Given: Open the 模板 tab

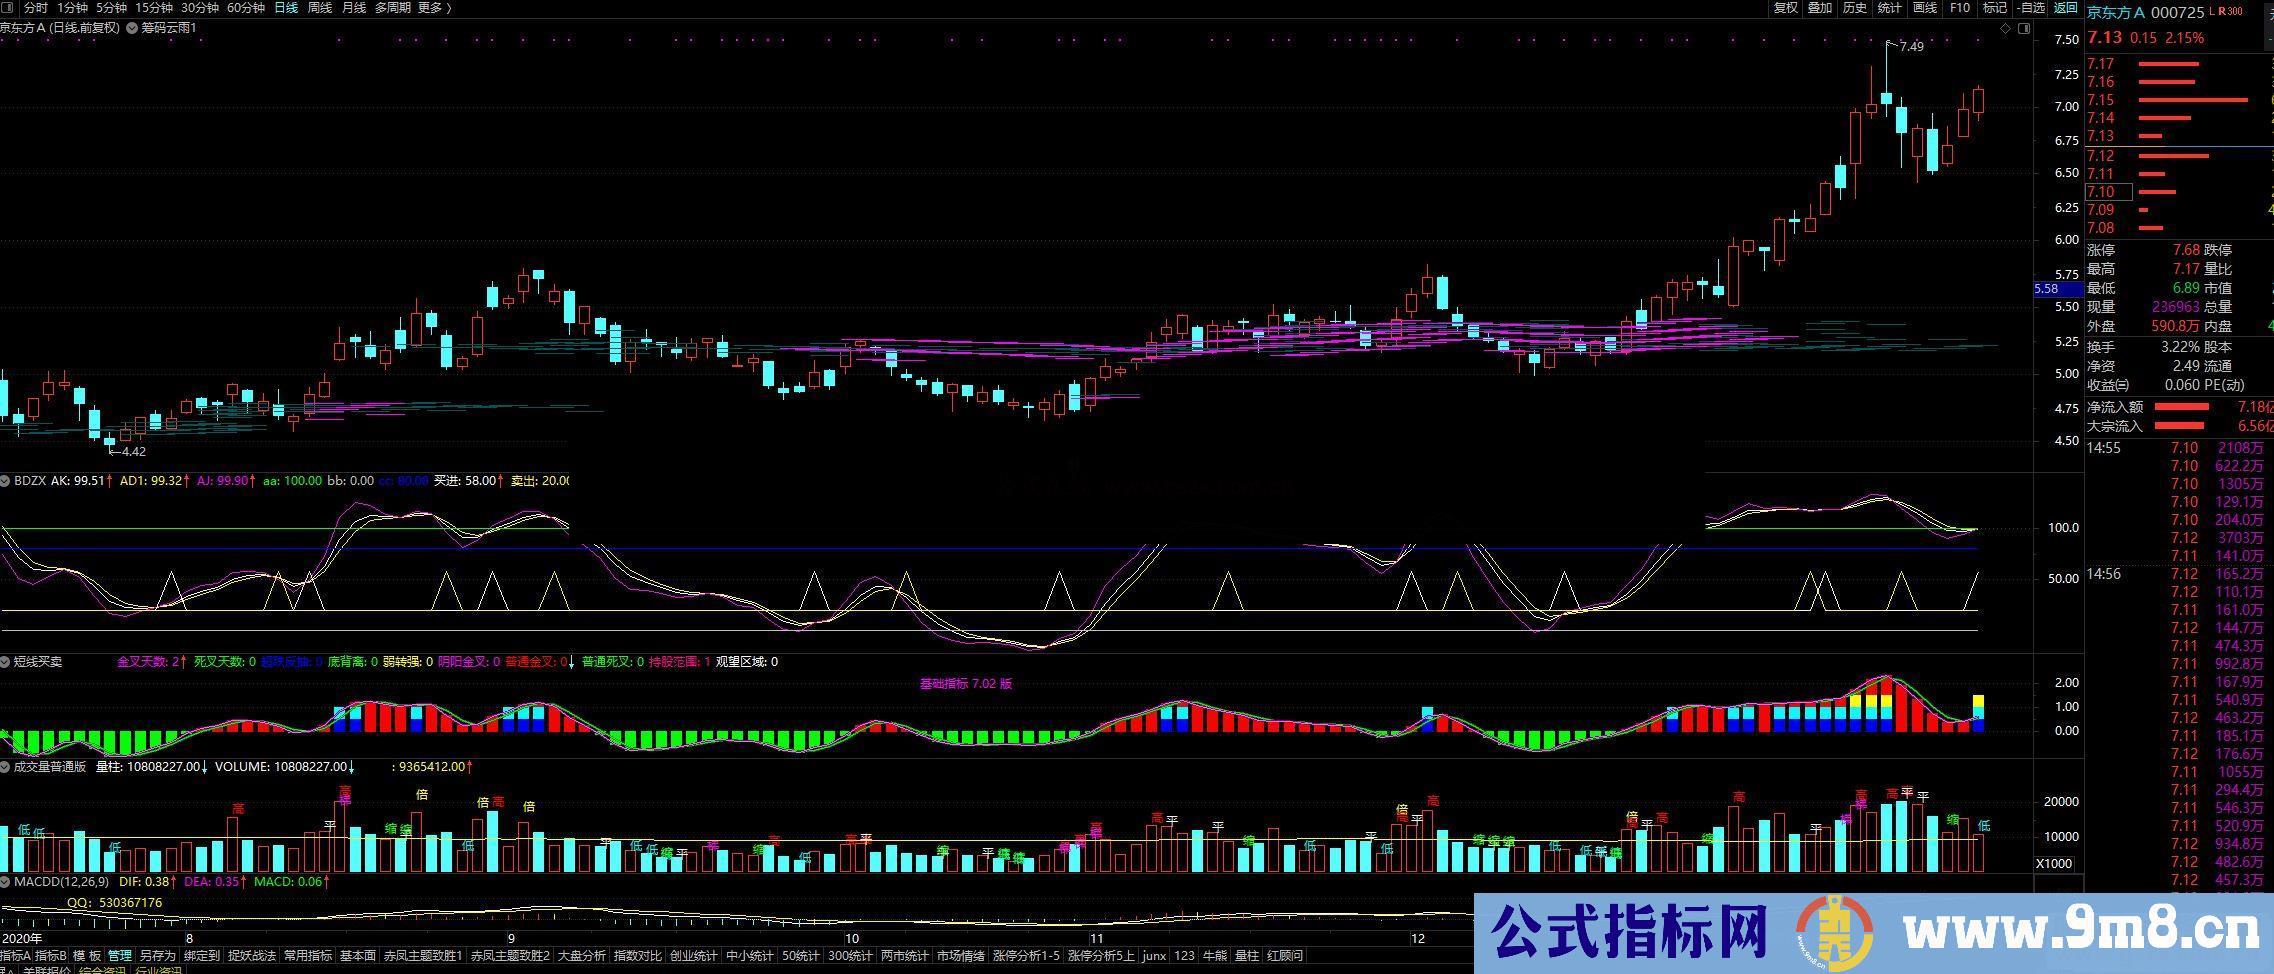Looking at the screenshot, I should 87,956.
